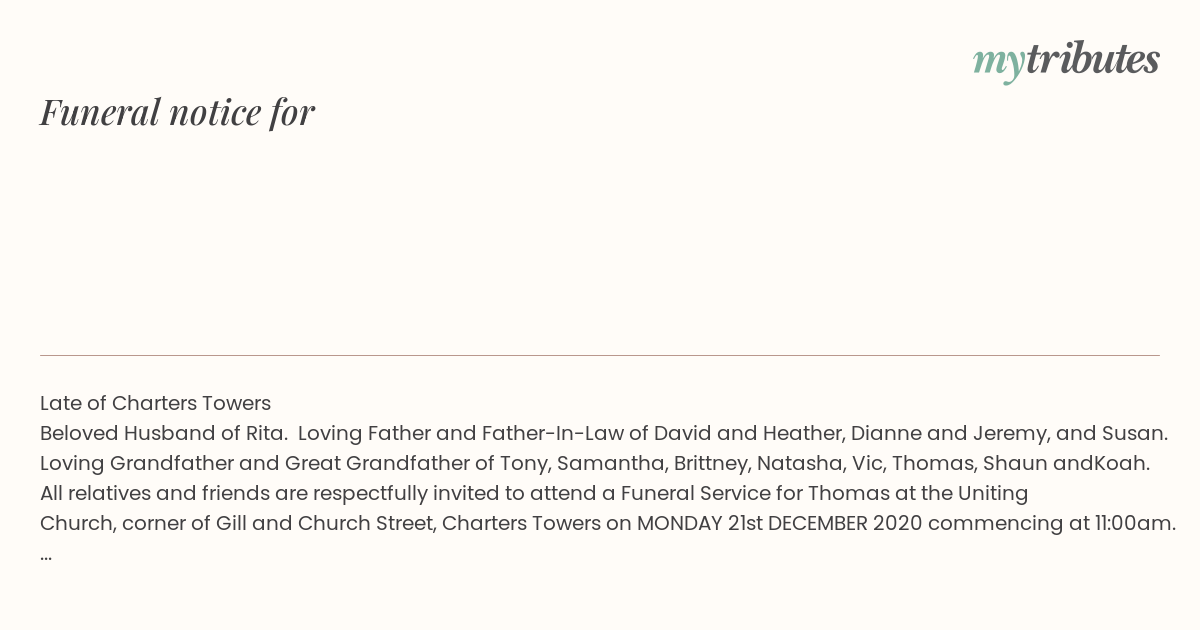Click the mytributes logo
Image resolution: width=1200 pixels, height=630 pixels.
pos(1066,60)
